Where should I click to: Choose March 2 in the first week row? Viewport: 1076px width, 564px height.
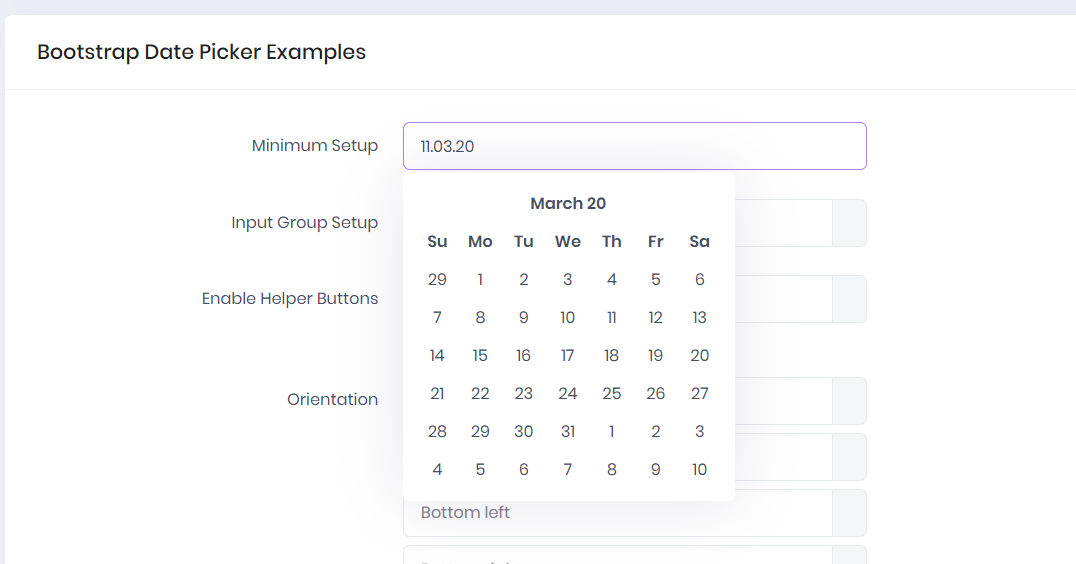click(x=524, y=280)
